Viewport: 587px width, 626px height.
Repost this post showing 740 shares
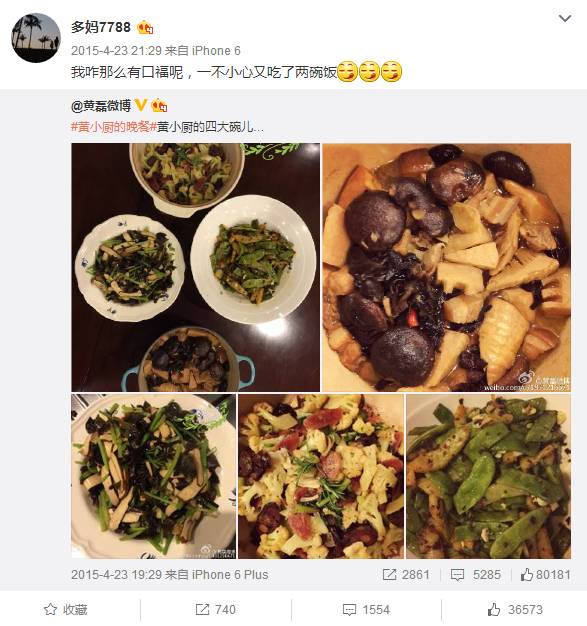click(x=215, y=610)
